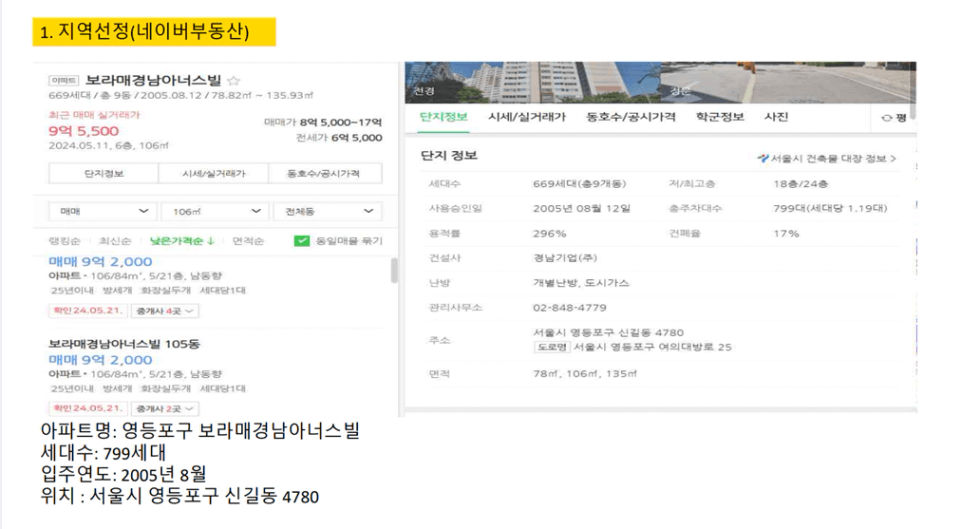Click 보라매경남아너스빌 complex title
The image size is (961, 529).
[153, 80]
